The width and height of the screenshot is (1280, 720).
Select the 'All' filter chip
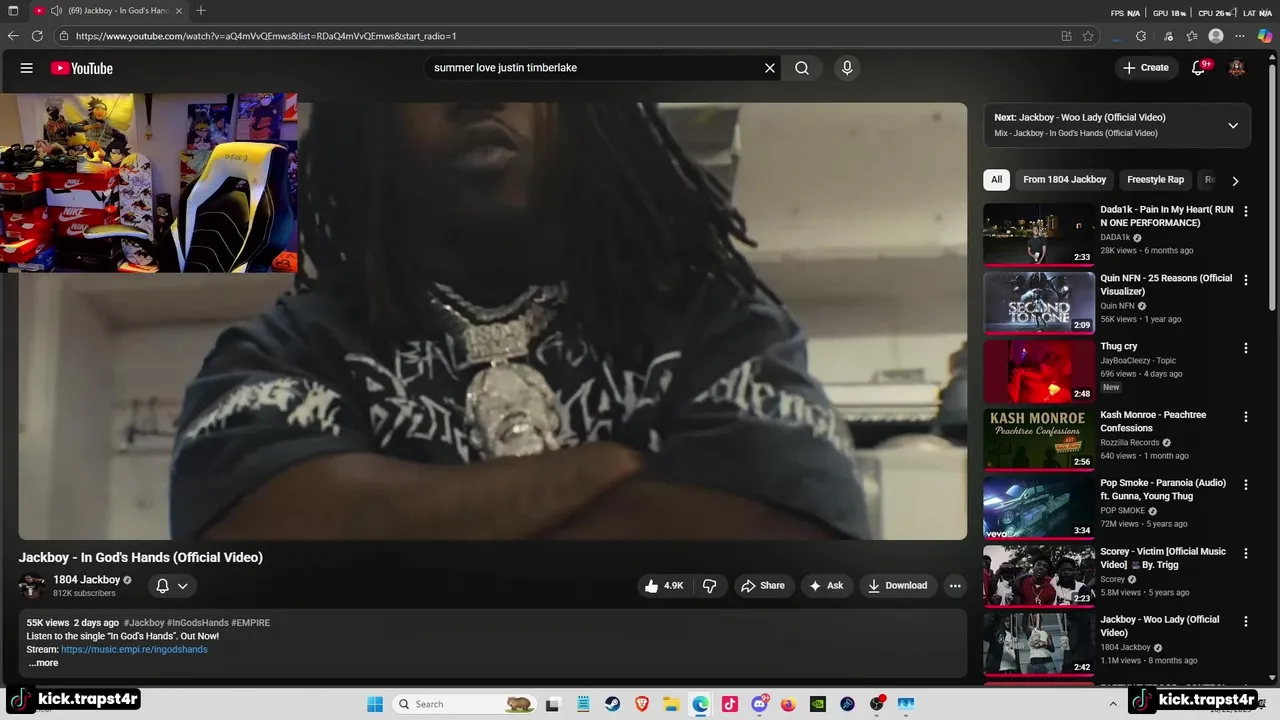tap(997, 180)
